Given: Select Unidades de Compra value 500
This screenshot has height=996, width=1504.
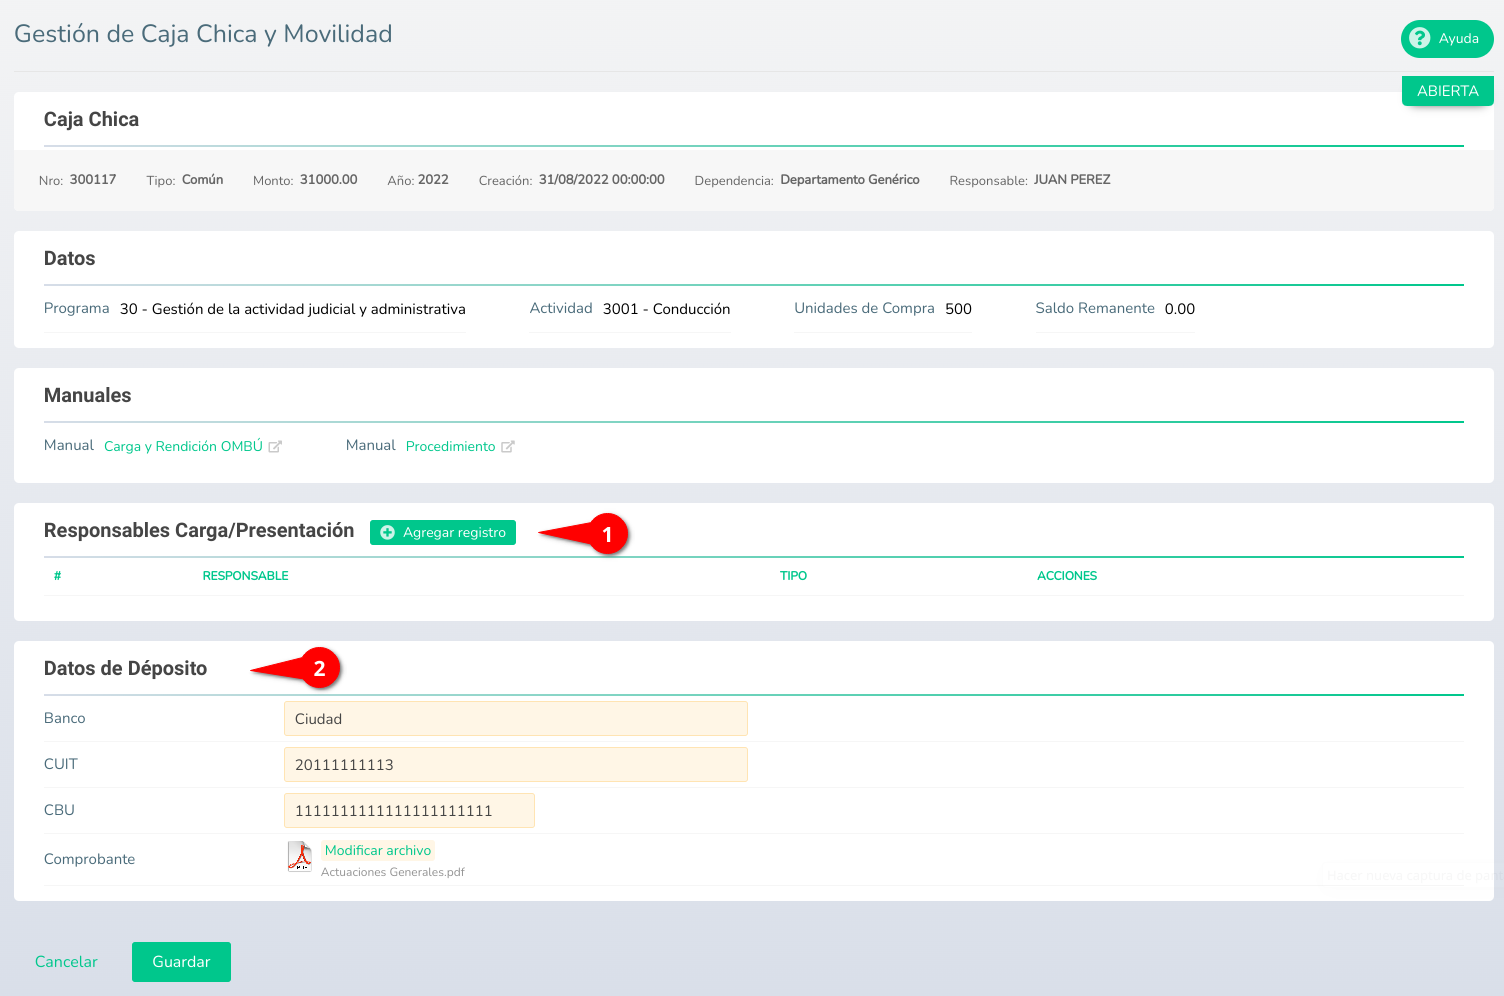Looking at the screenshot, I should 958,309.
